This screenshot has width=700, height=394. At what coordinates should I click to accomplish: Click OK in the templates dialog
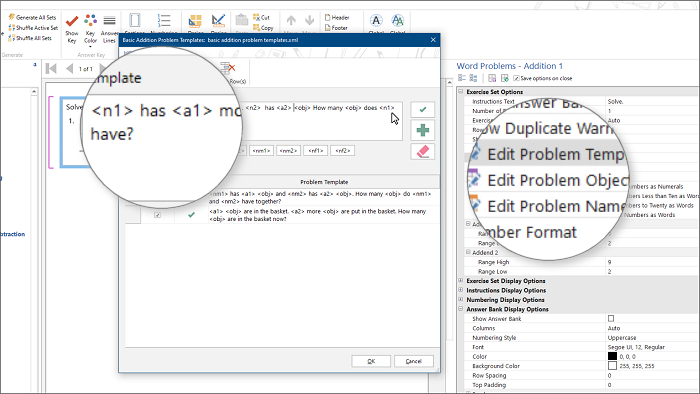pyautogui.click(x=371, y=361)
